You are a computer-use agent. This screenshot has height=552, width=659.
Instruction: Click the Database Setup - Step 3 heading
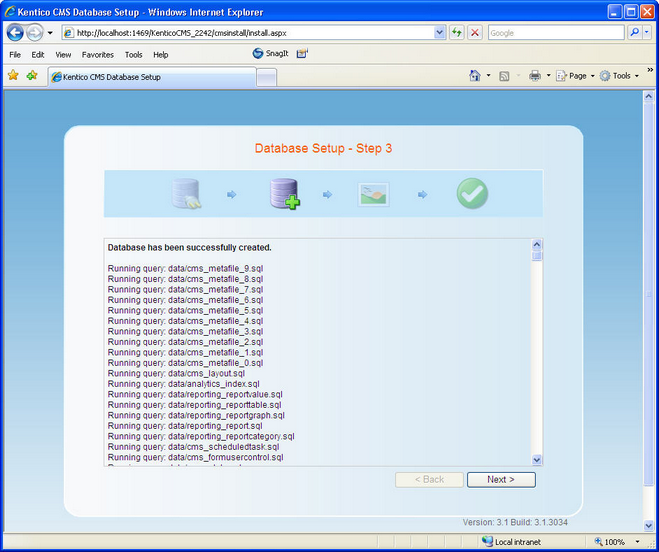coord(323,148)
